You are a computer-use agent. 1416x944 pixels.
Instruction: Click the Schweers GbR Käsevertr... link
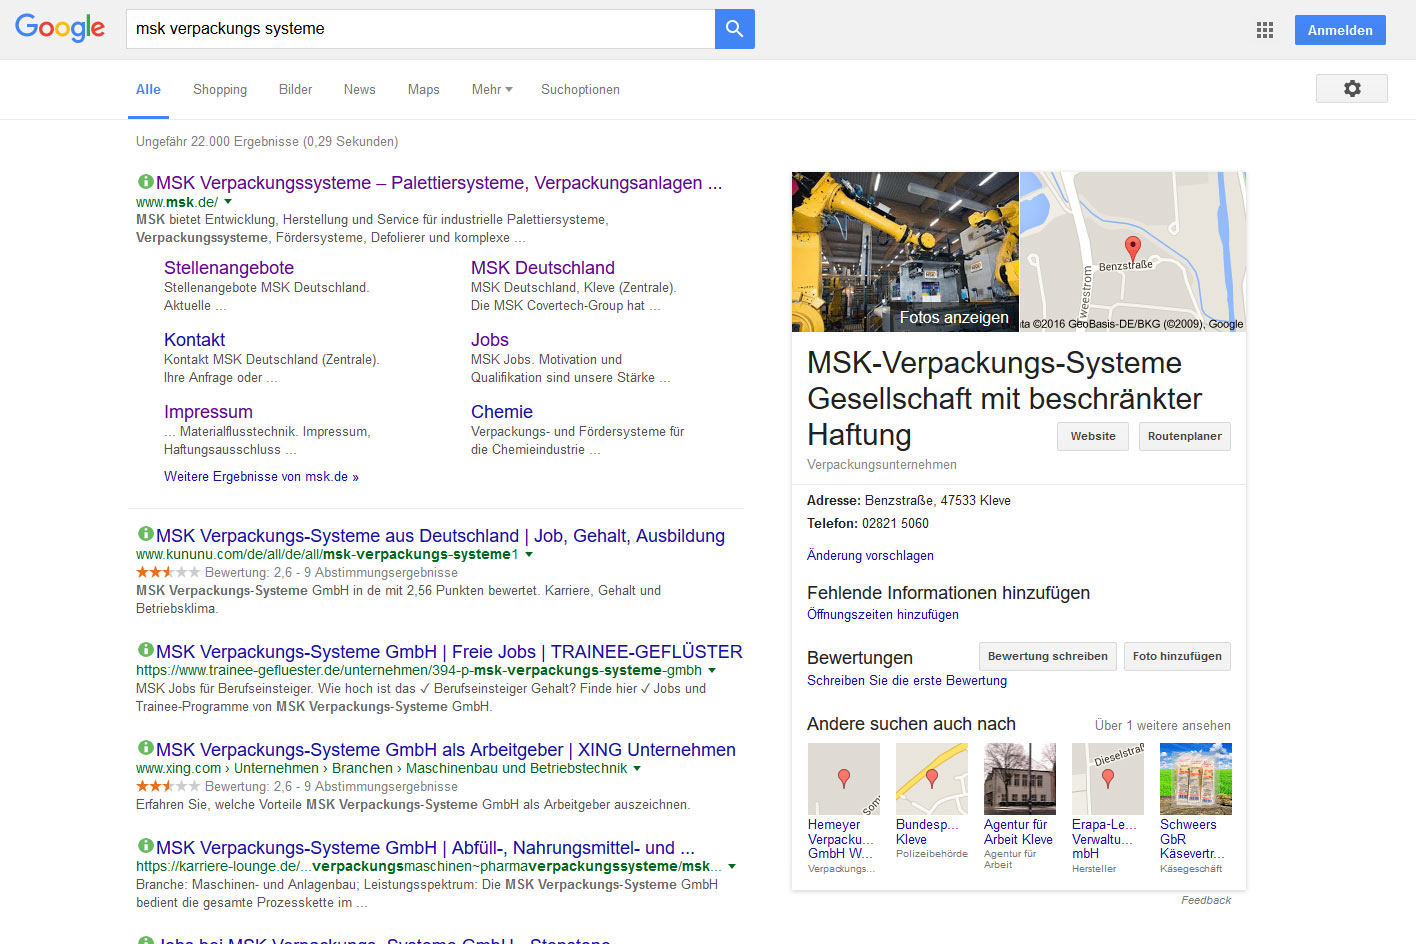(1192, 839)
